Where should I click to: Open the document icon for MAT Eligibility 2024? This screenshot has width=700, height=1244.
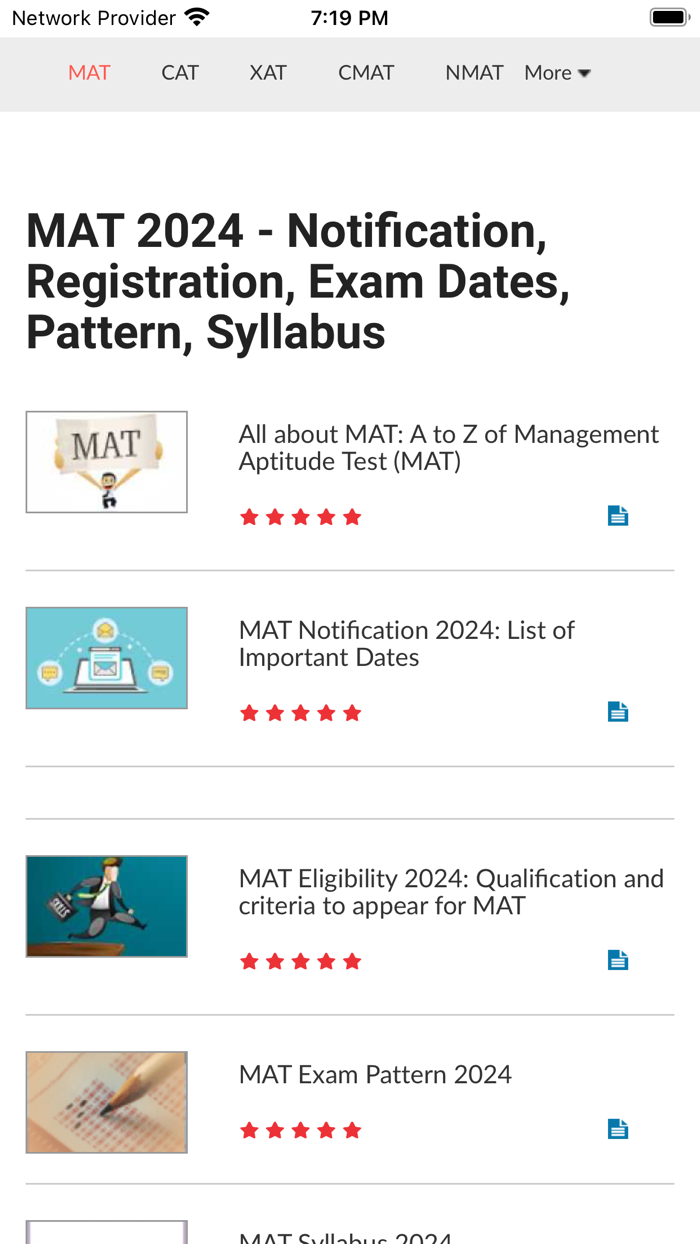618,959
